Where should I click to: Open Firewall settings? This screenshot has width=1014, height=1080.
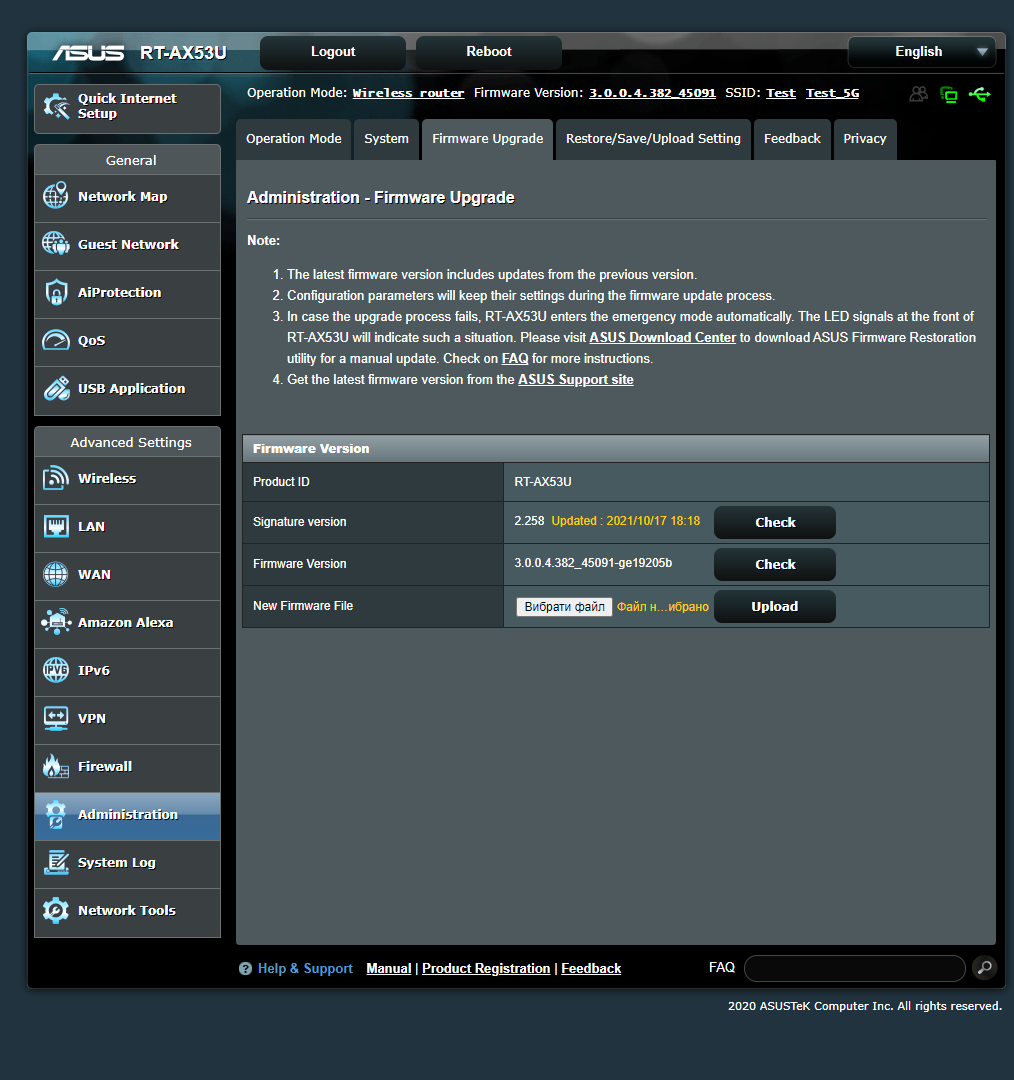[x=105, y=766]
